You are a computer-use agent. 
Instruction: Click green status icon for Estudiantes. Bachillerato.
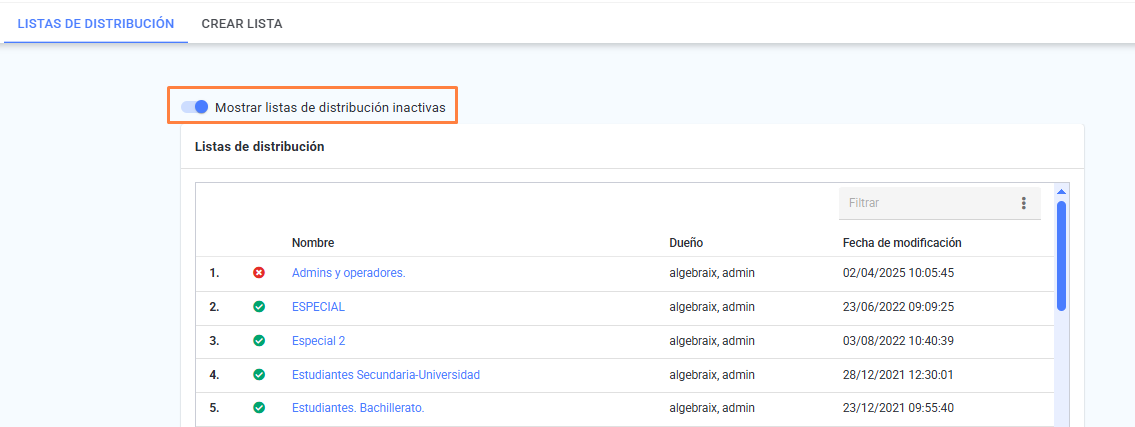coord(258,408)
